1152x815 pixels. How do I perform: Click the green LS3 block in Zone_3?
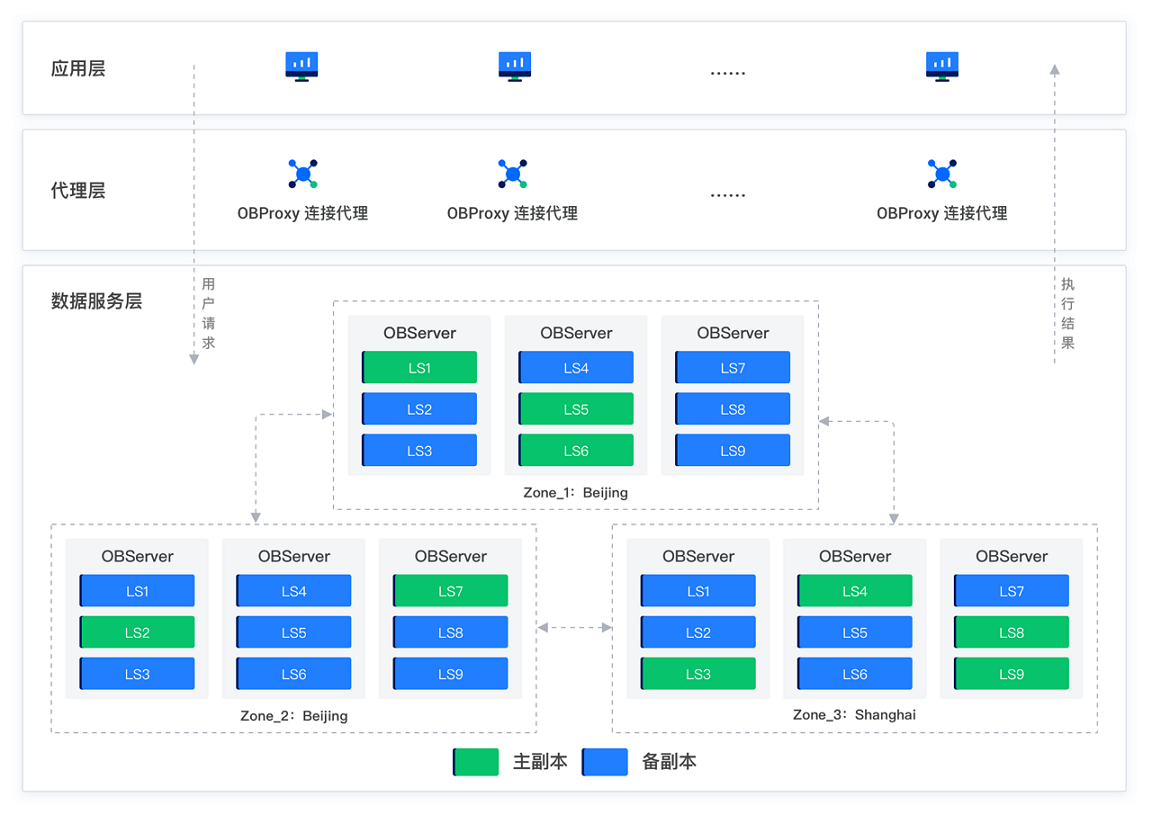point(698,673)
